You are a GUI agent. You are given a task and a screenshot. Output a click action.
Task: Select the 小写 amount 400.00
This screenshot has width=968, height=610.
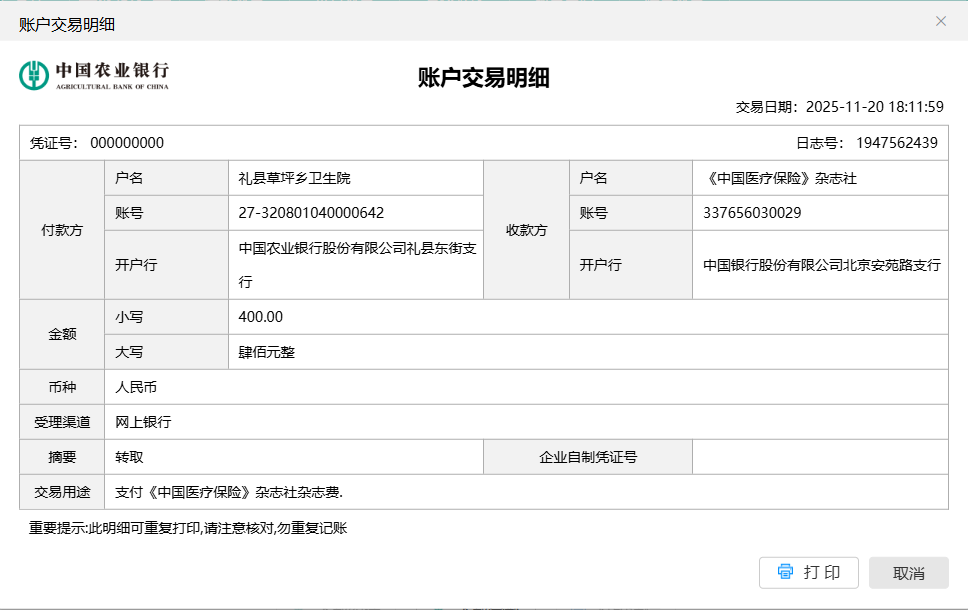point(261,317)
